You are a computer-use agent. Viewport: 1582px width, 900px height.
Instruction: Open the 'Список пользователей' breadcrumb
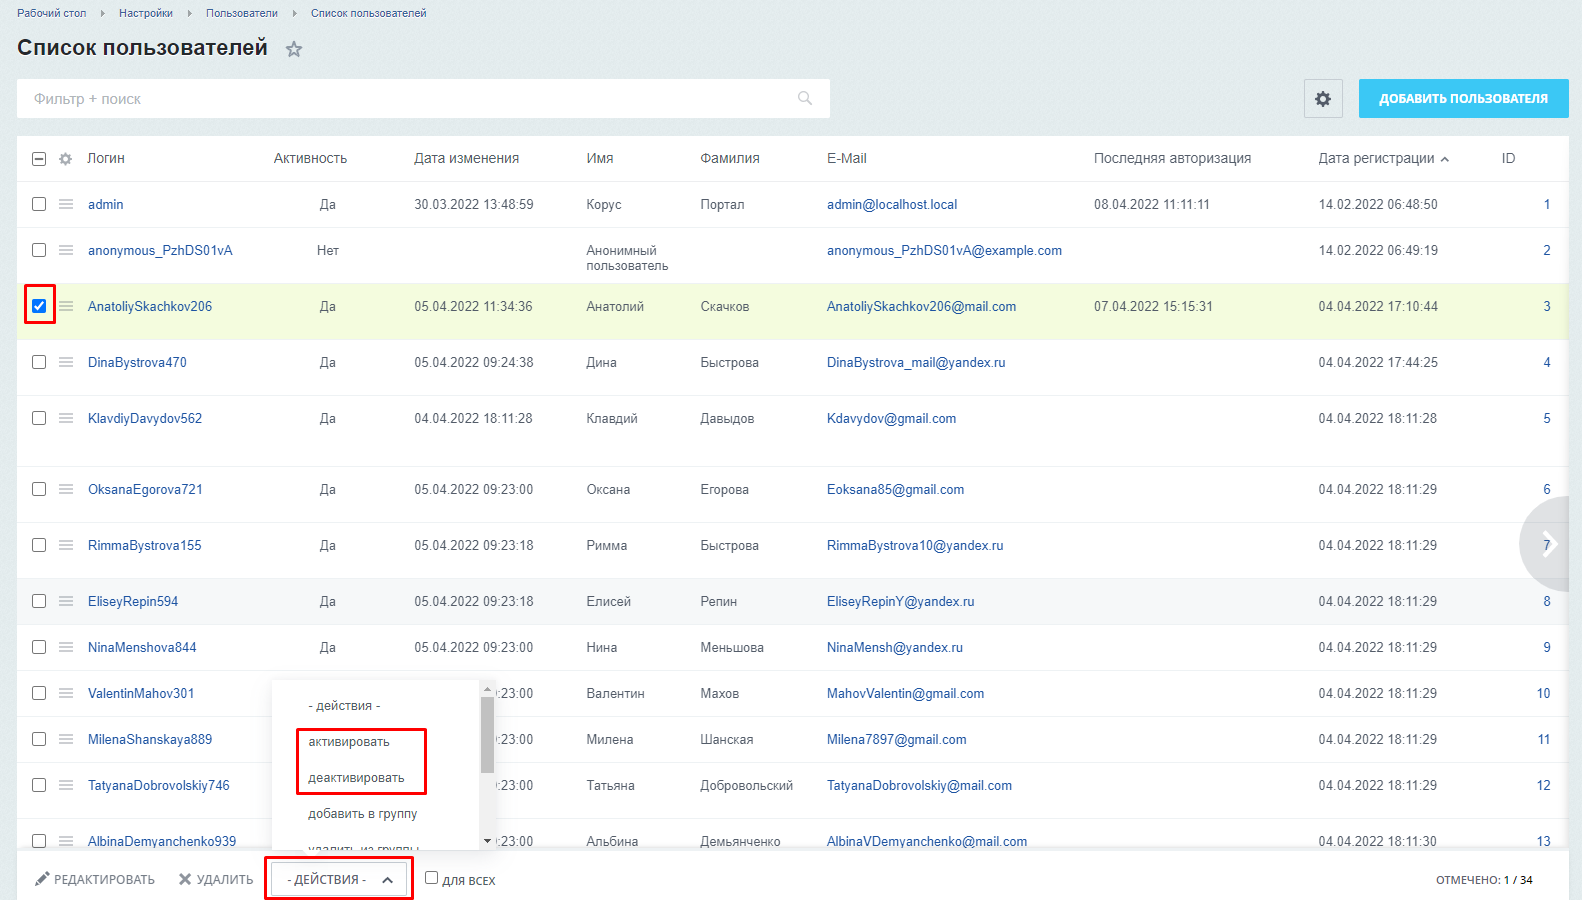369,13
